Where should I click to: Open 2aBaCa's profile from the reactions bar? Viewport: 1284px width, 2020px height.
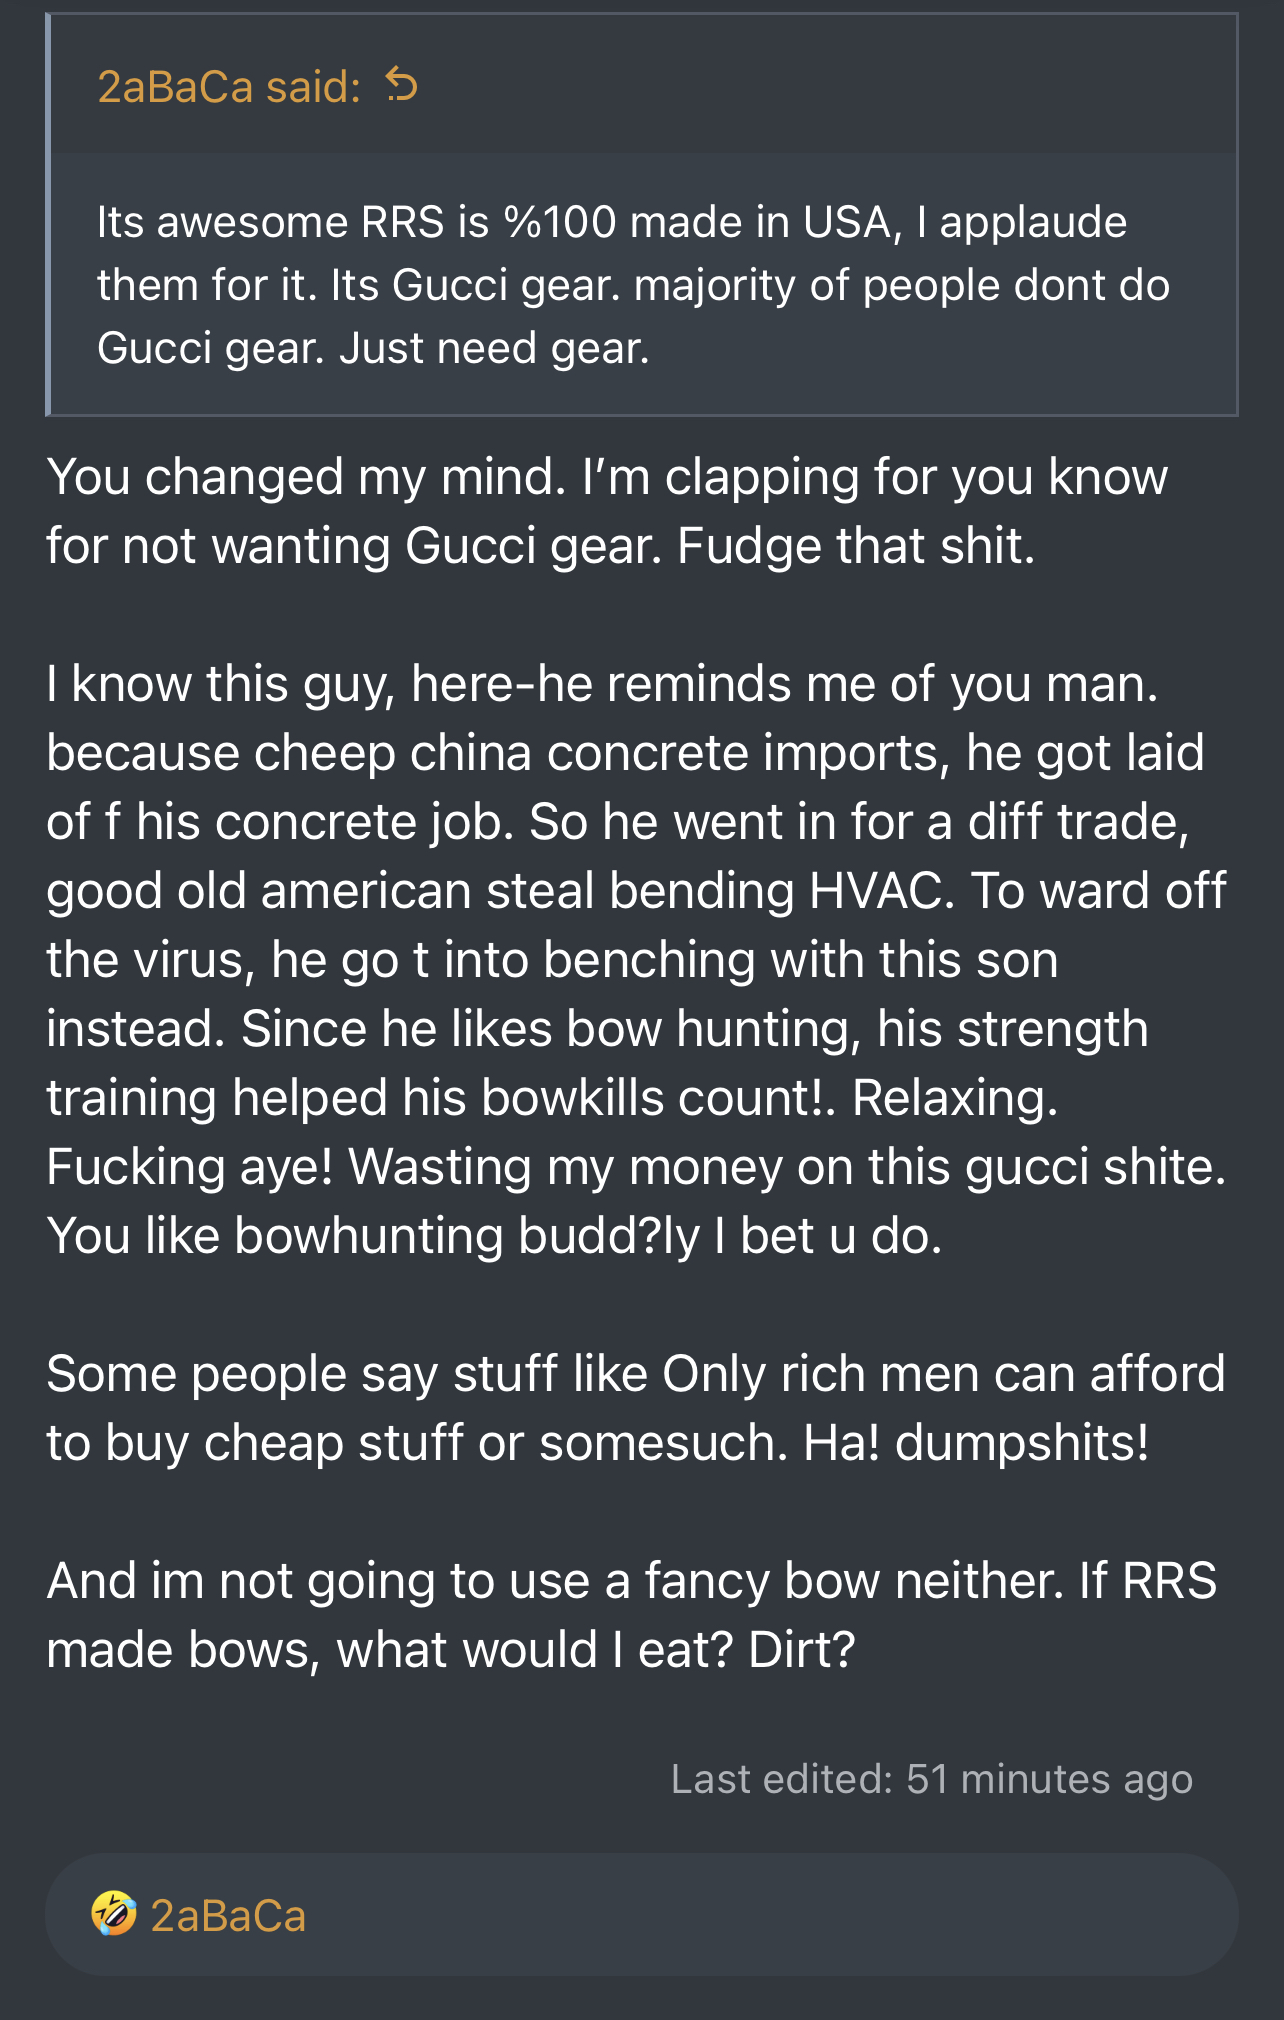pos(228,1915)
